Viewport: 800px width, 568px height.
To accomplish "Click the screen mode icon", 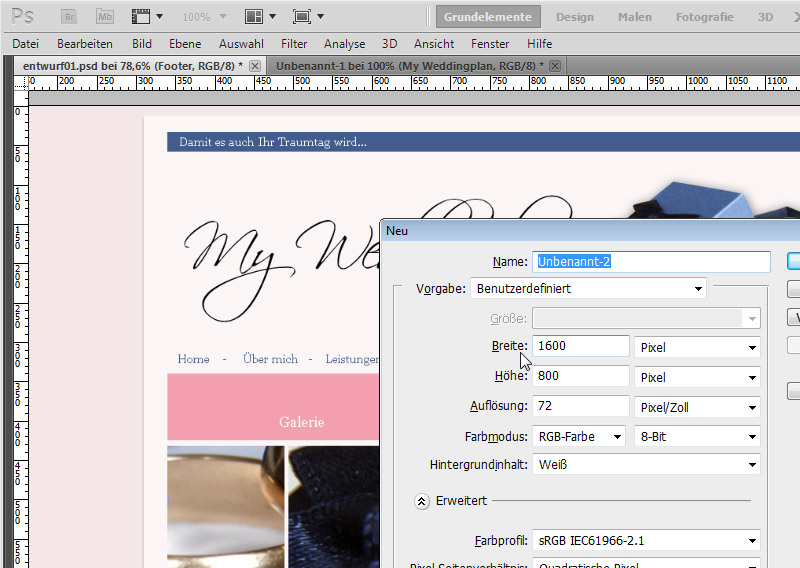I will pyautogui.click(x=301, y=17).
